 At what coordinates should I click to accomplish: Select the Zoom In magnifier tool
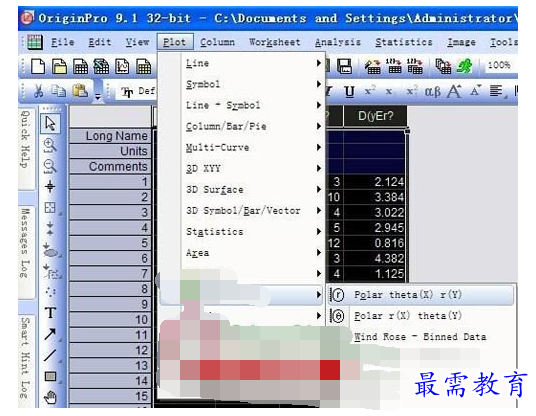tap(50, 145)
